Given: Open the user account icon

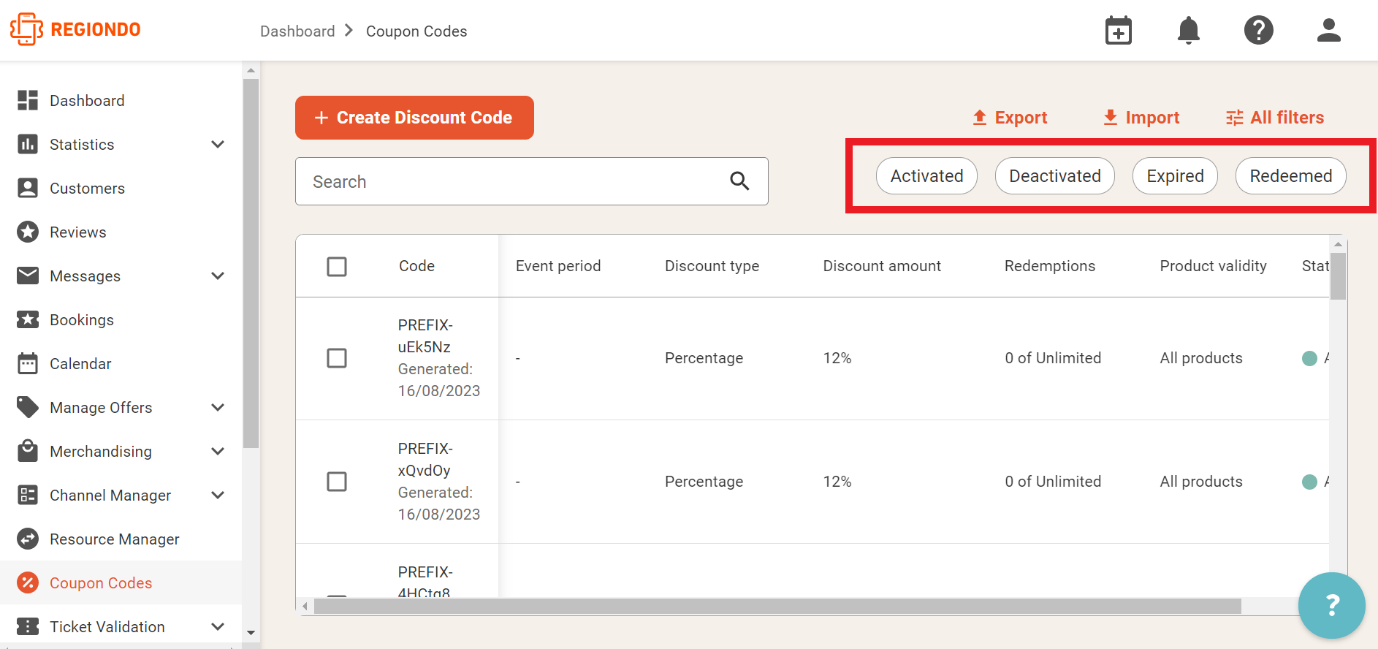Looking at the screenshot, I should point(1328,30).
